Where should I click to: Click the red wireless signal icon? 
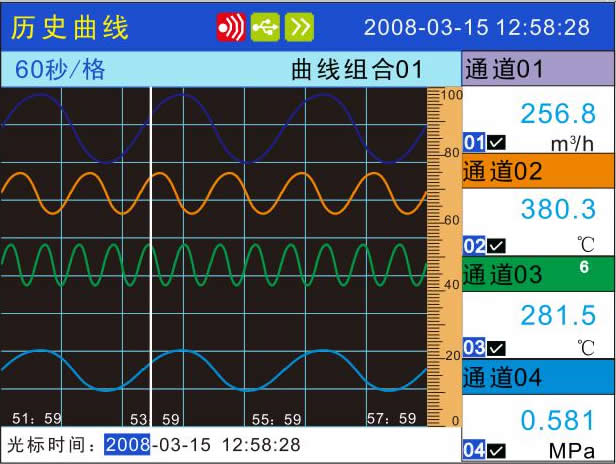(231, 28)
